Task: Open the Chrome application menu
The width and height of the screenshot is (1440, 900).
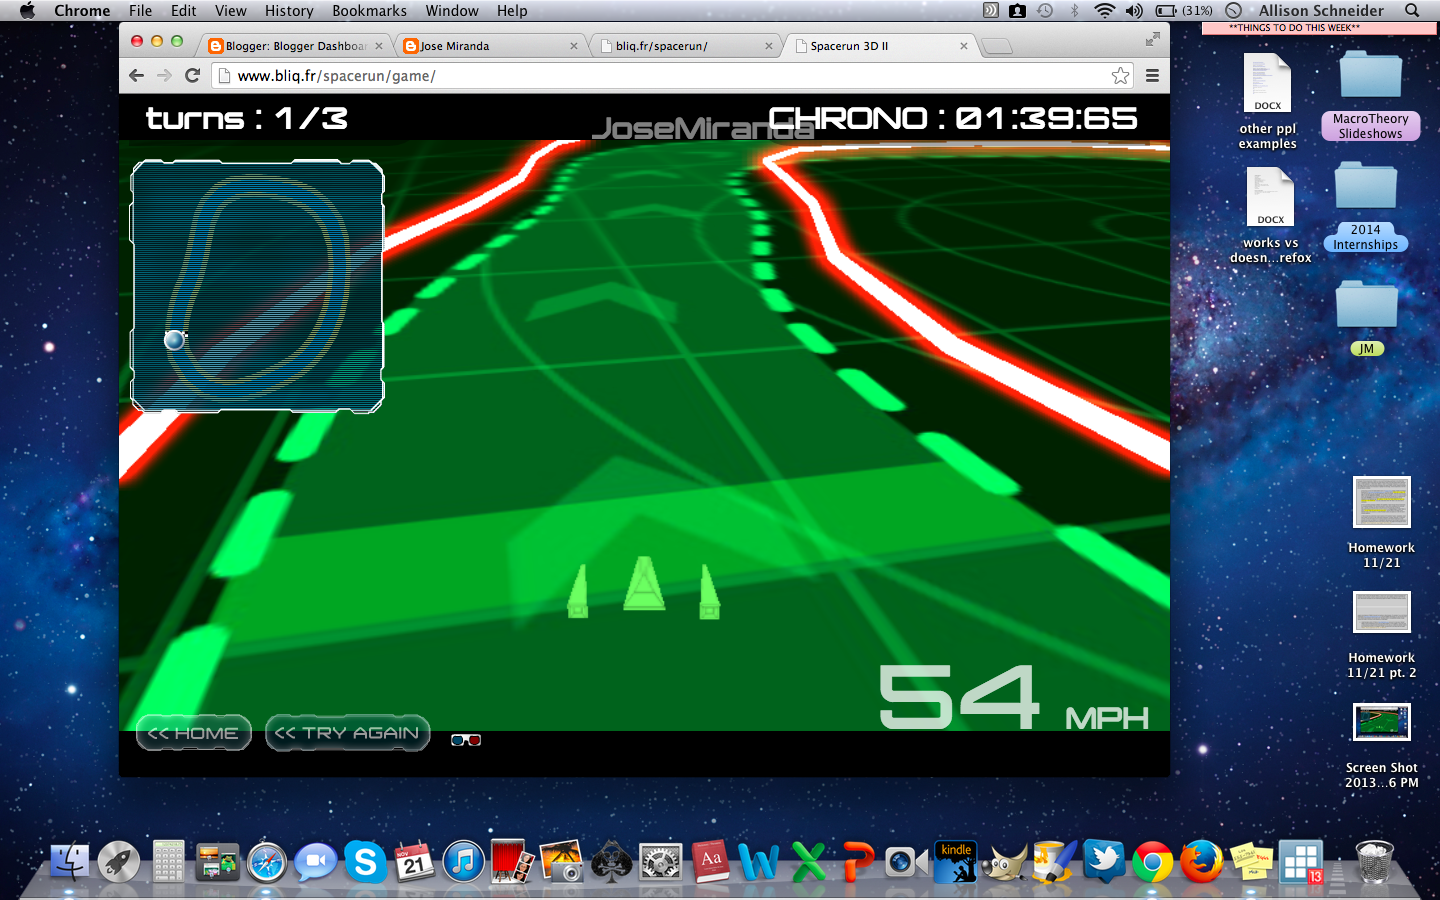Action: click(x=82, y=10)
